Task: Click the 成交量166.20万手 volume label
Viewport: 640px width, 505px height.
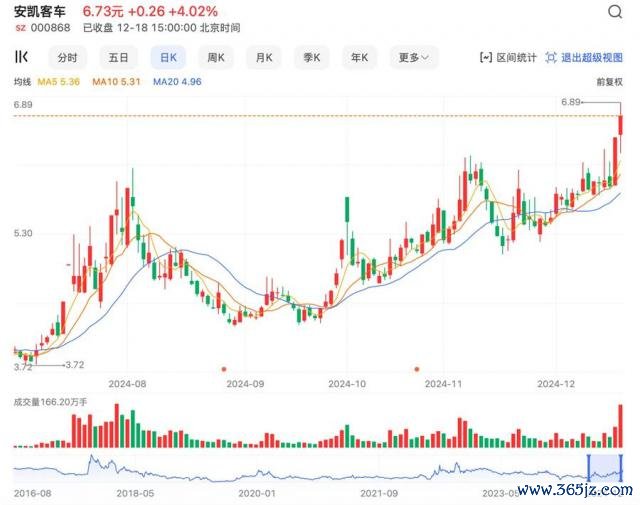Action: (51, 402)
